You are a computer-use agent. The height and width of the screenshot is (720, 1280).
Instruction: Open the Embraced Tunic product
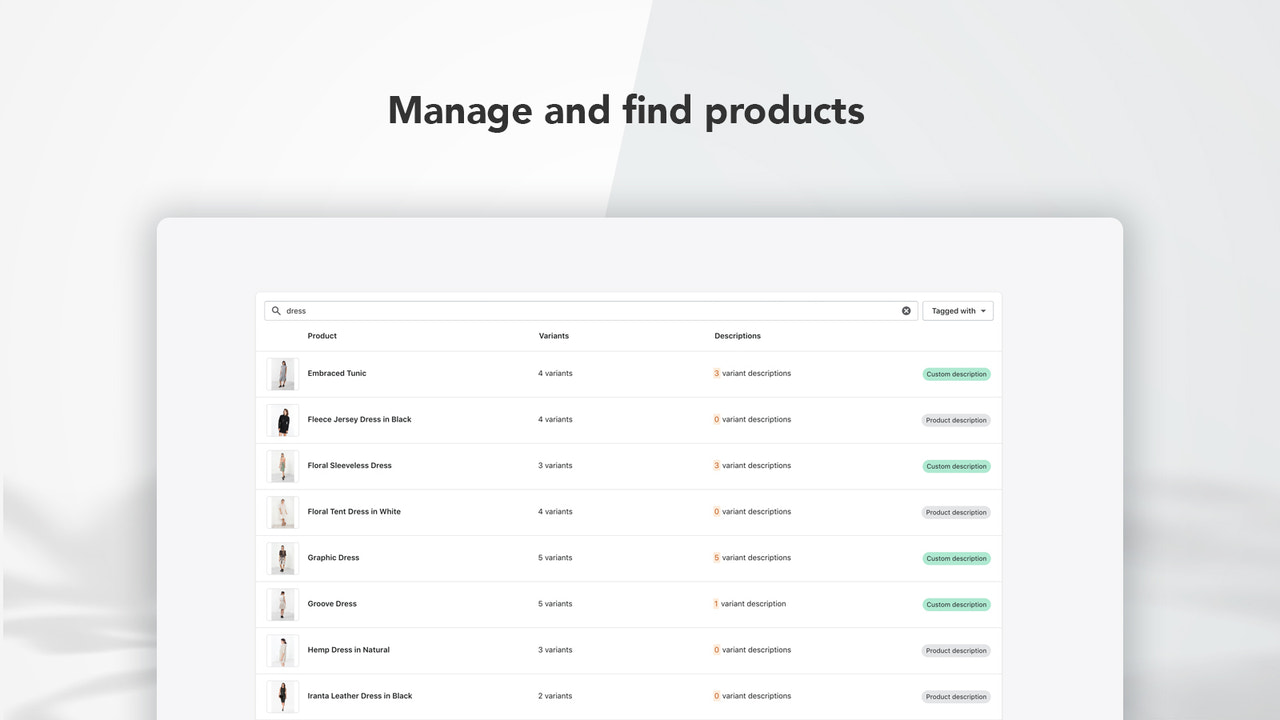pyautogui.click(x=337, y=373)
